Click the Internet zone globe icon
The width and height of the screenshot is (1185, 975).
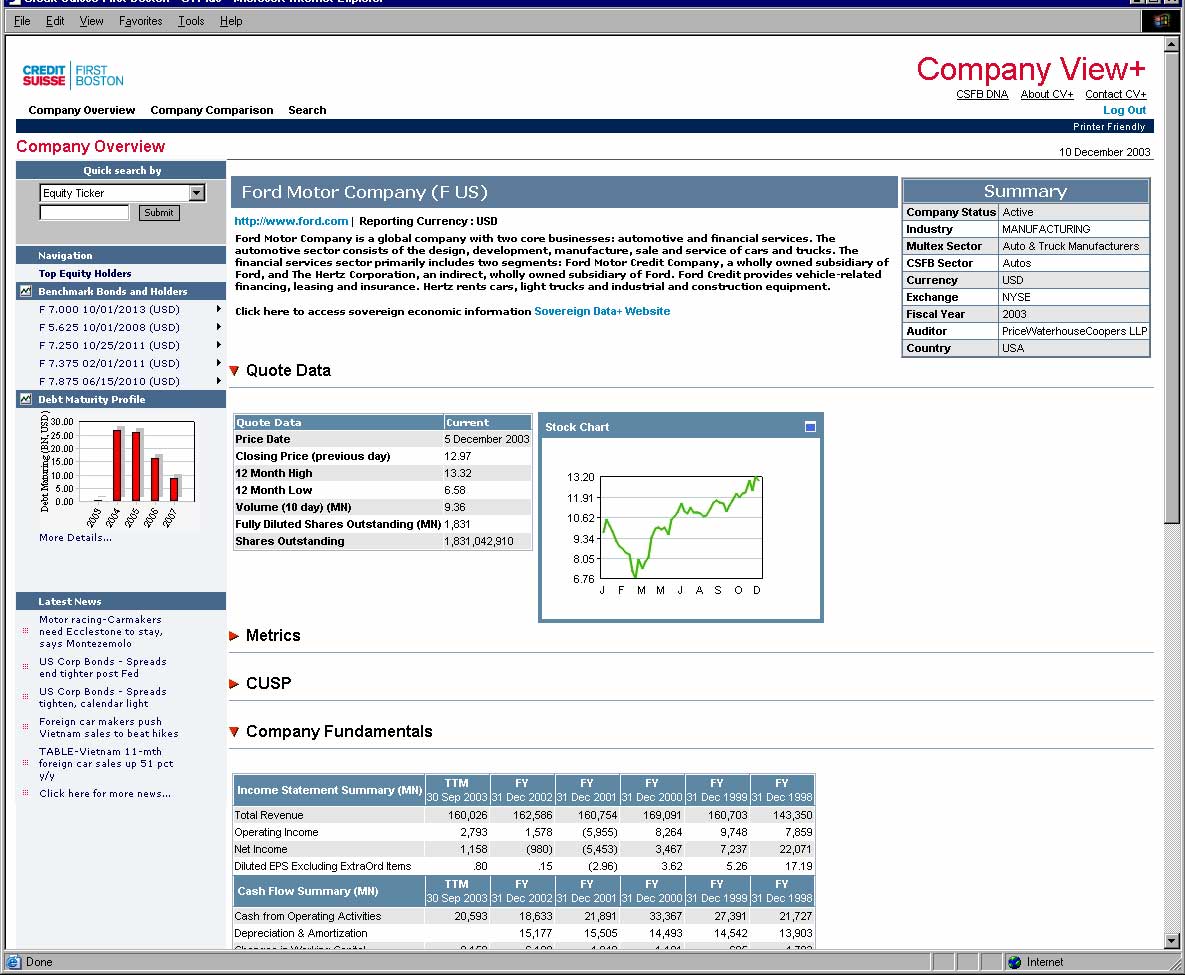tap(1014, 962)
